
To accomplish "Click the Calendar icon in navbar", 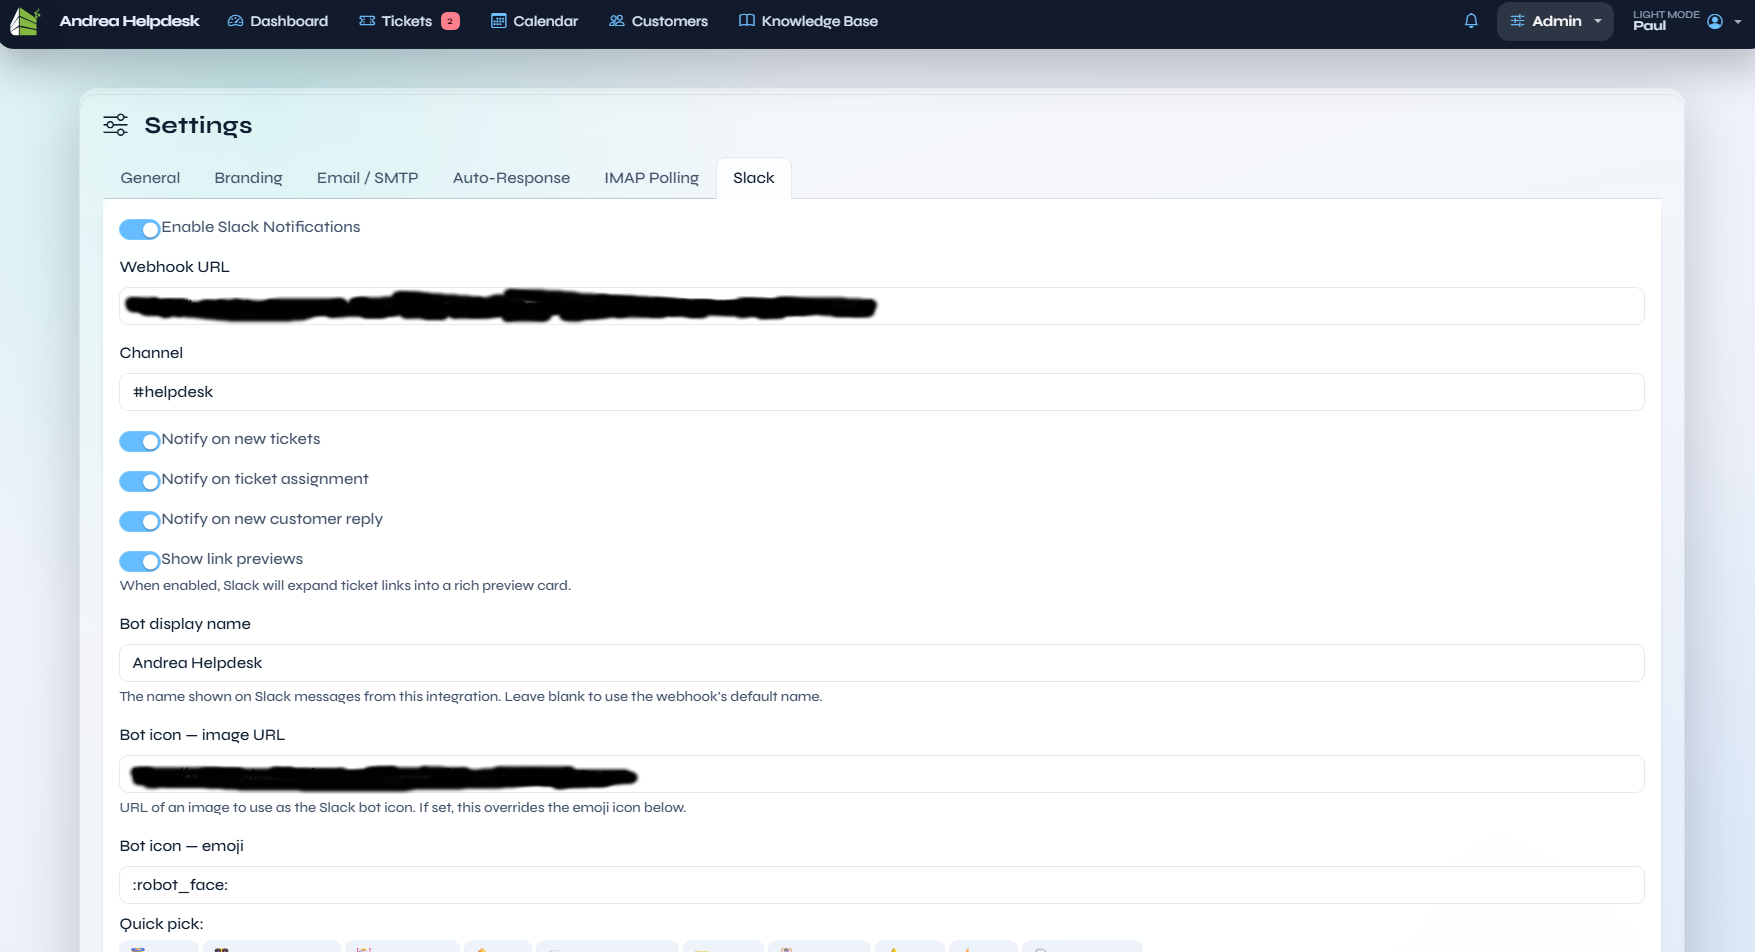I will tap(498, 21).
